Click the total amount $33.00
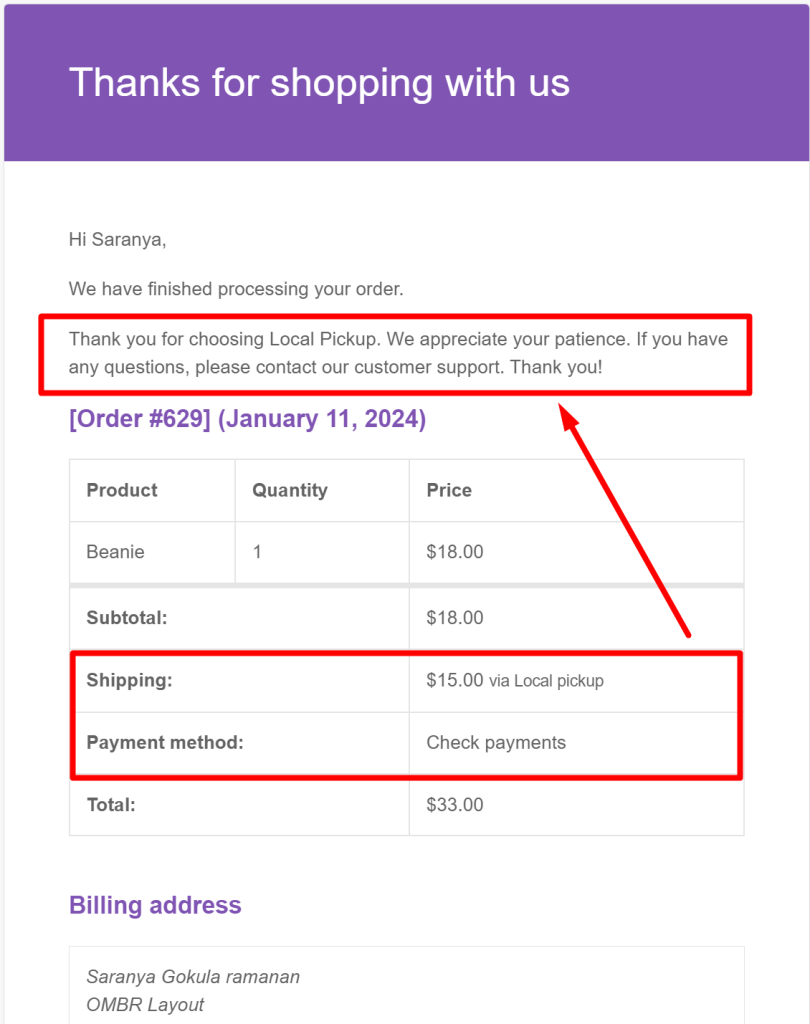This screenshot has width=810, height=1024. pyautogui.click(x=455, y=805)
